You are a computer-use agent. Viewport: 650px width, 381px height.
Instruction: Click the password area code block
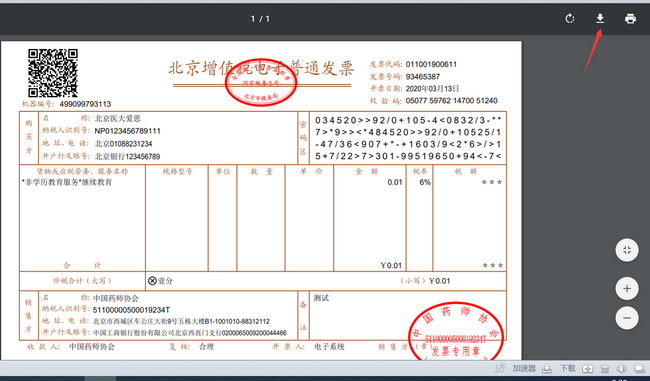tap(407, 138)
